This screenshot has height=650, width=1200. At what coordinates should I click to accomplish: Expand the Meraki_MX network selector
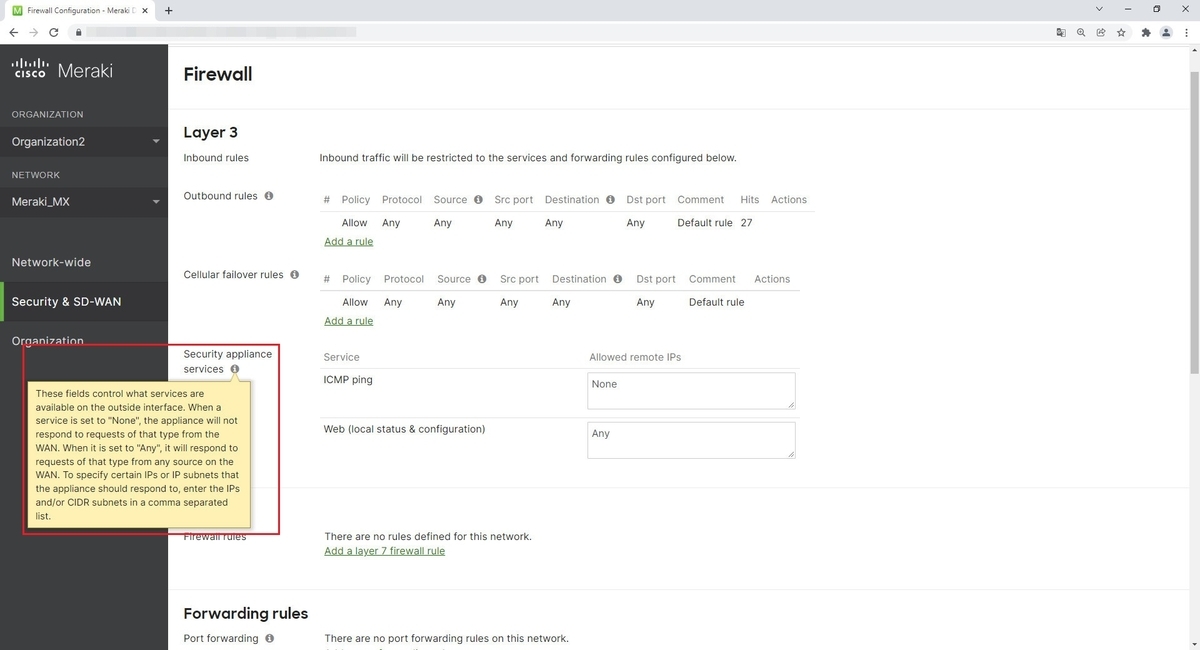[x=84, y=201]
